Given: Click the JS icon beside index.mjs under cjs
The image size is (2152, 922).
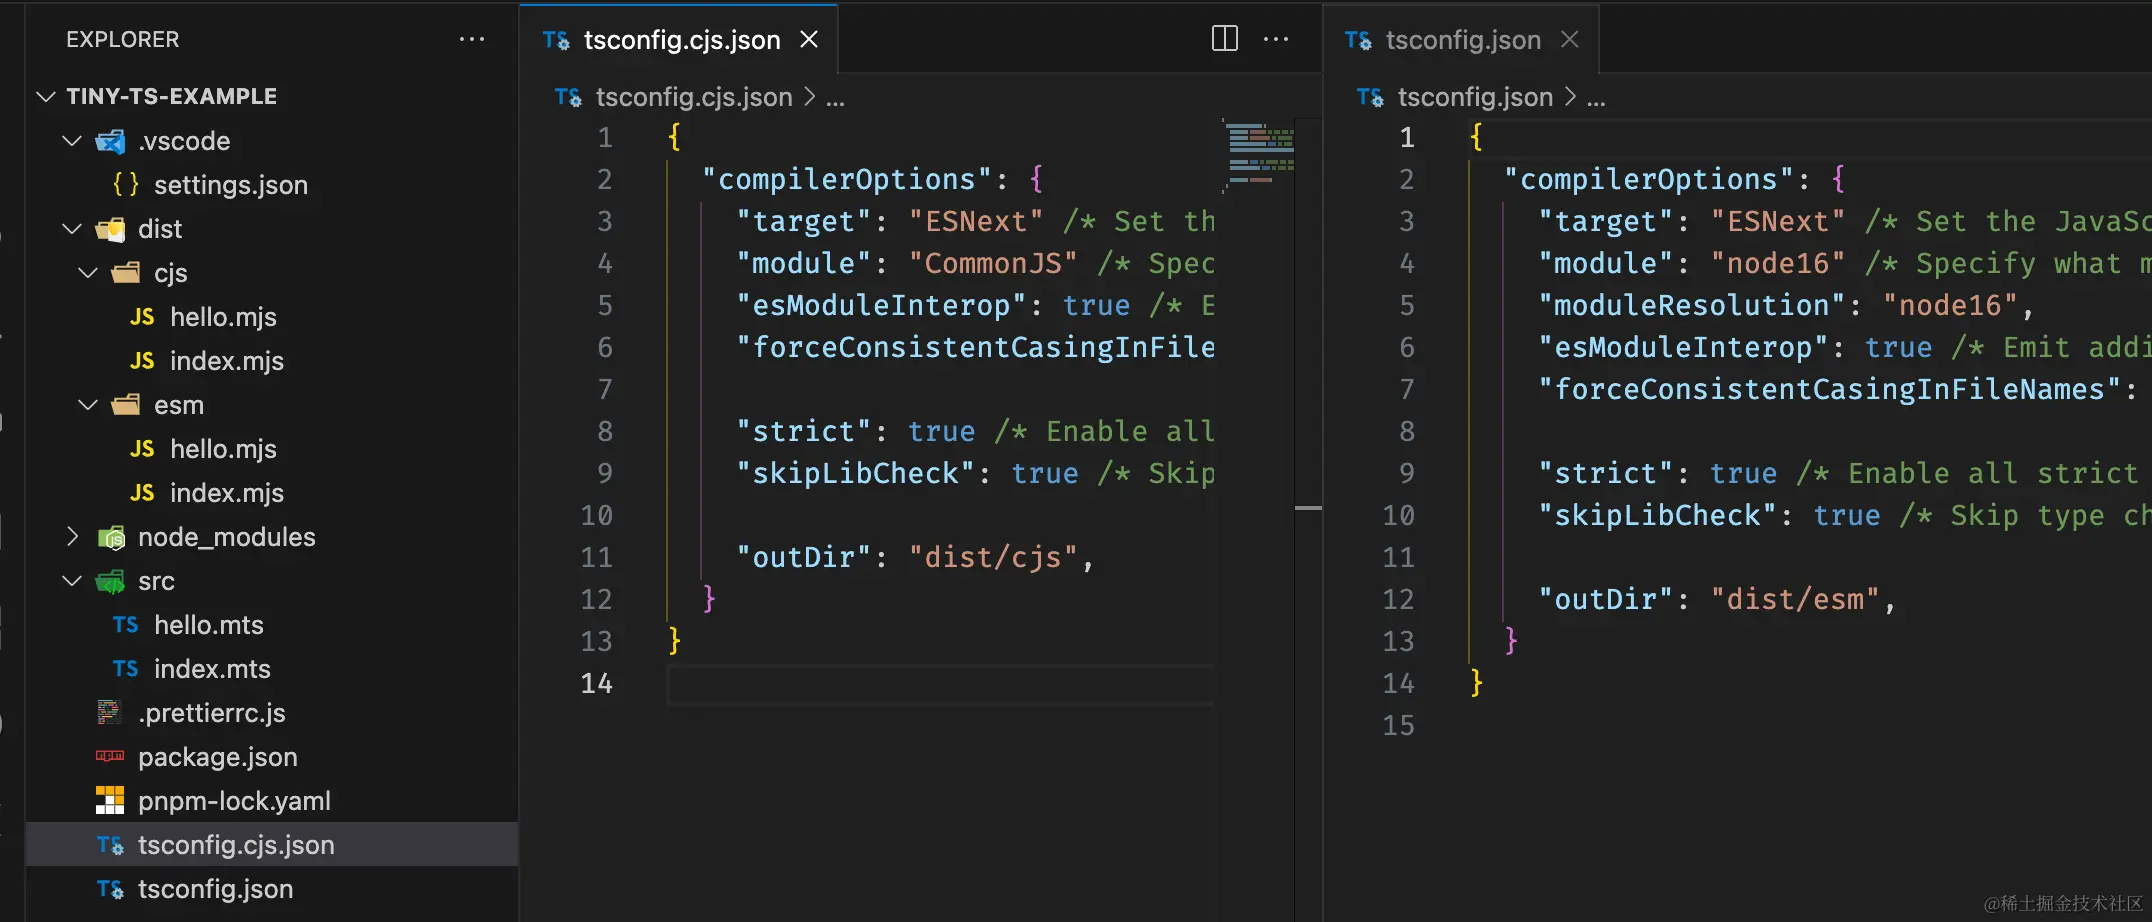Looking at the screenshot, I should [141, 361].
